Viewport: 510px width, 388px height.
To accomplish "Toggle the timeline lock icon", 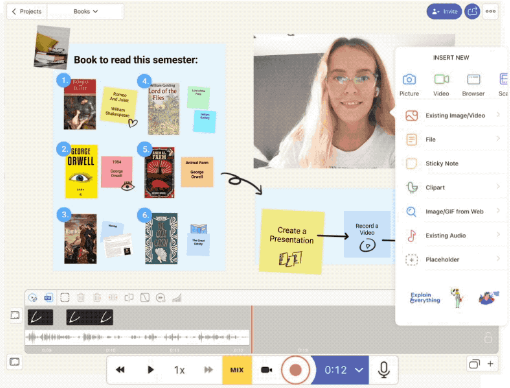I will (x=488, y=338).
